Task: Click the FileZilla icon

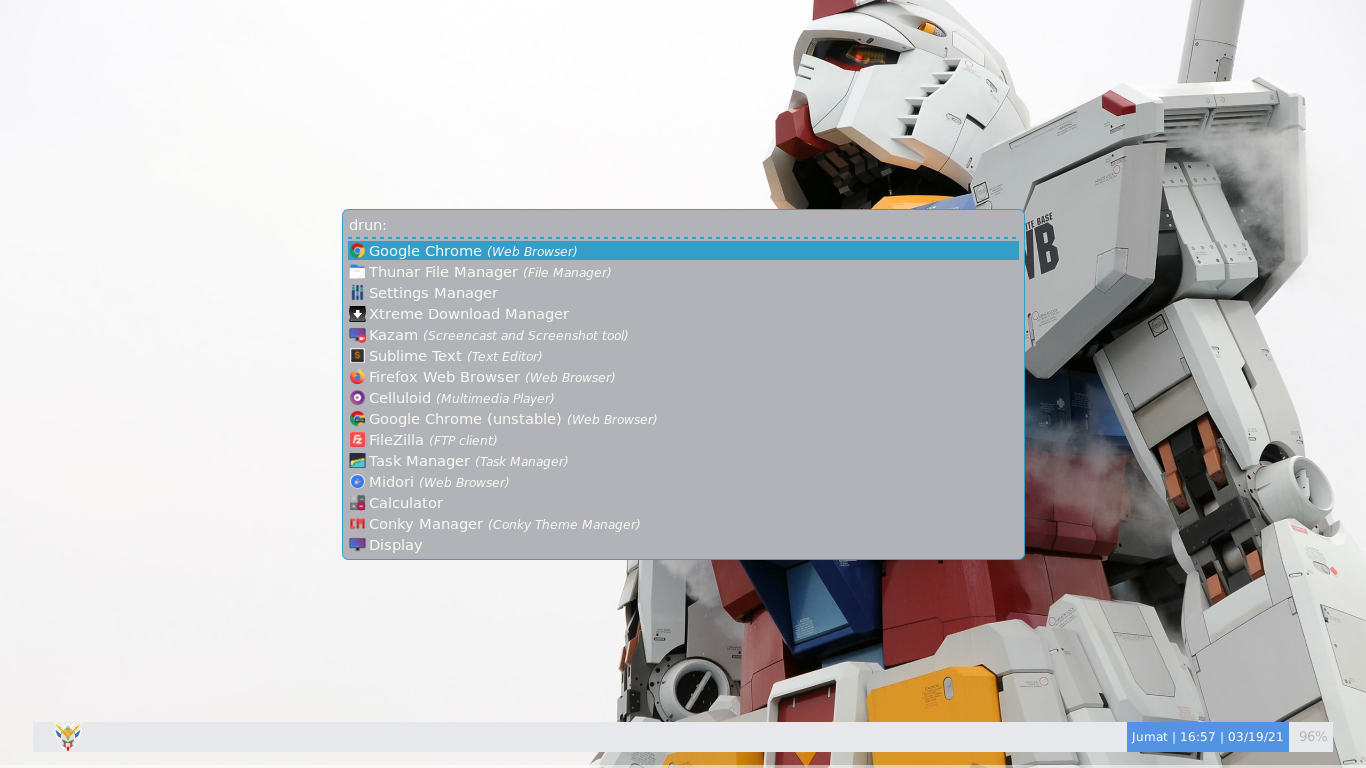Action: click(357, 440)
